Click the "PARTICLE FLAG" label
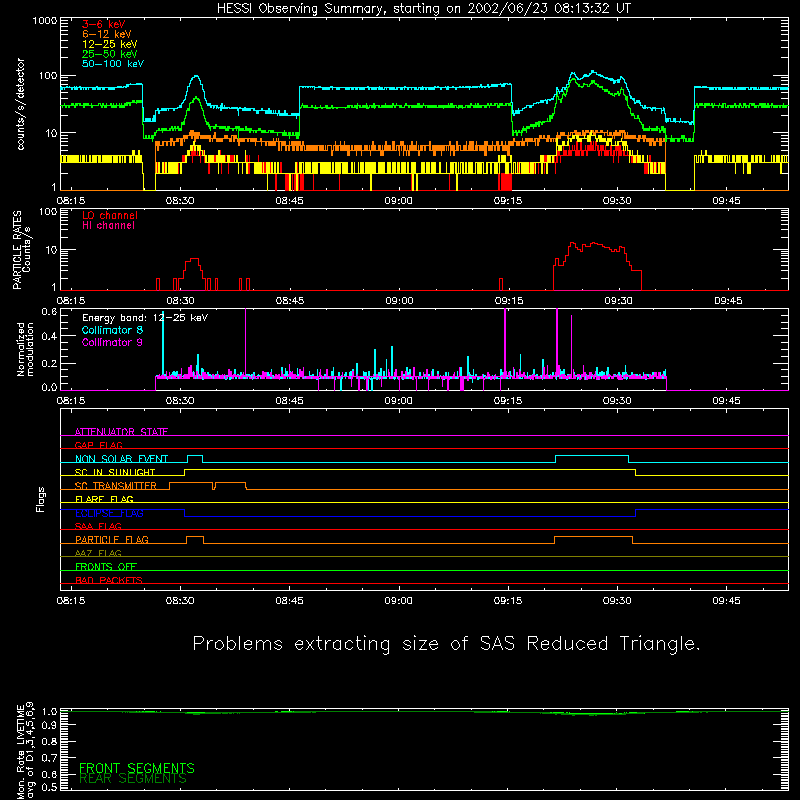 click(x=112, y=539)
